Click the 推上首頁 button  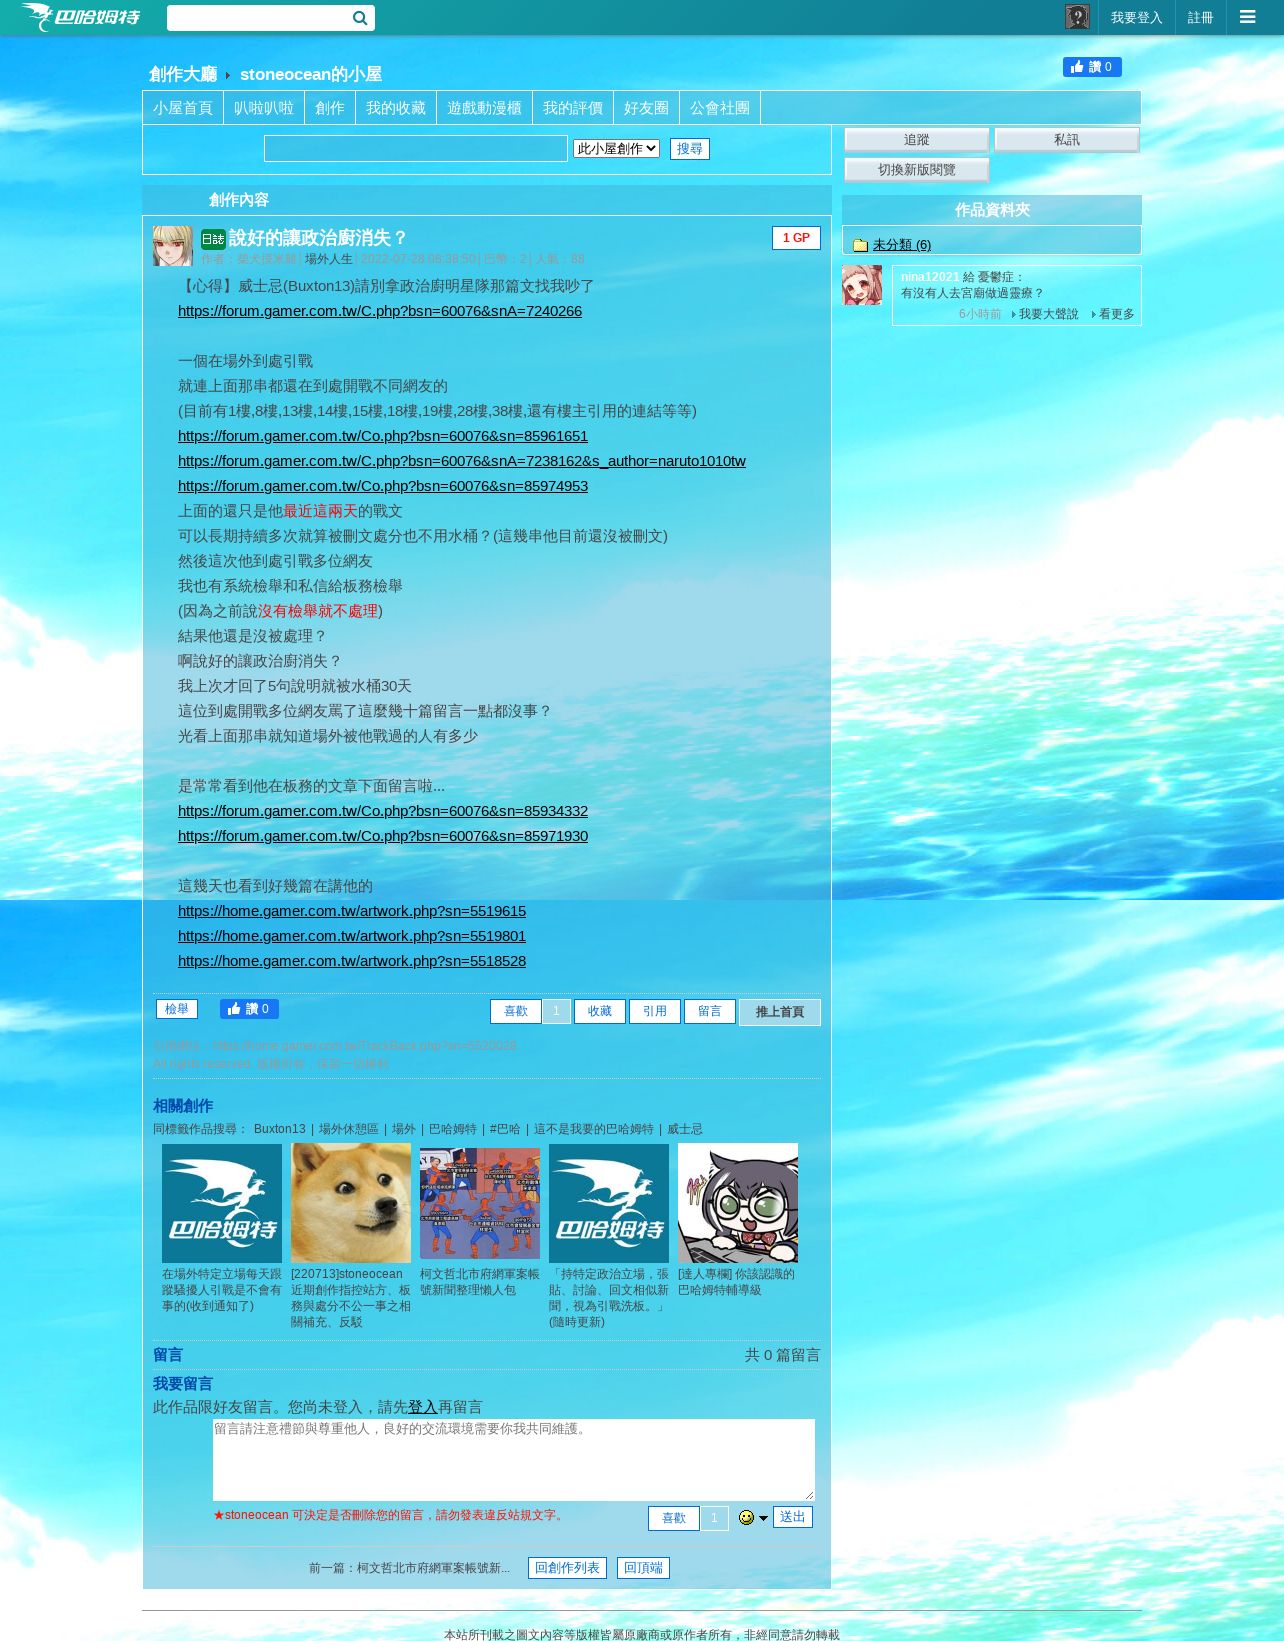coord(780,1012)
